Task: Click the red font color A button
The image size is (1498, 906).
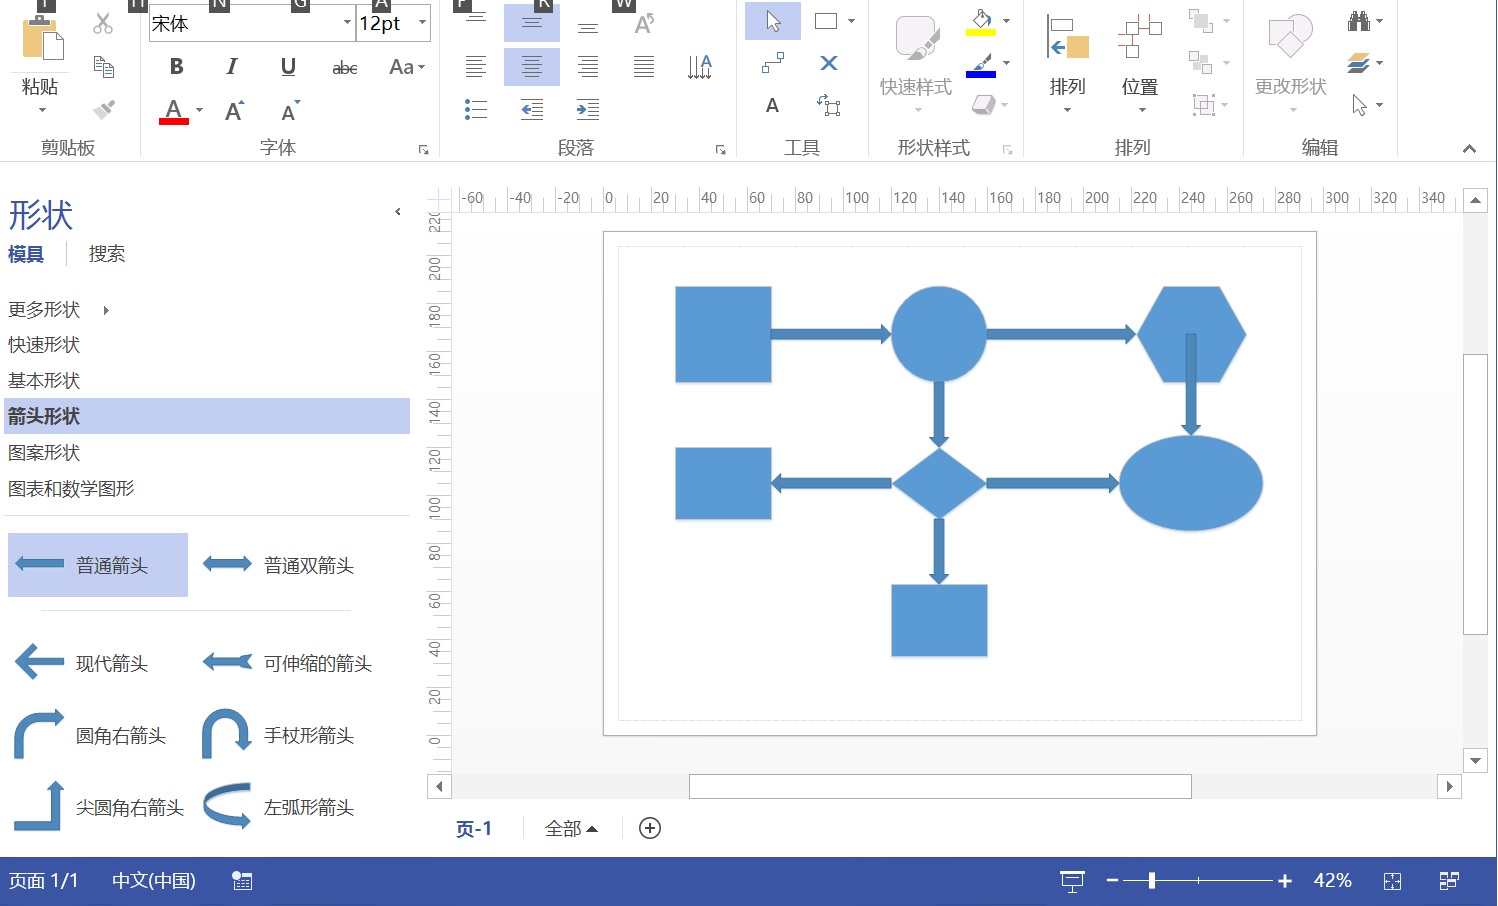Action: 174,110
